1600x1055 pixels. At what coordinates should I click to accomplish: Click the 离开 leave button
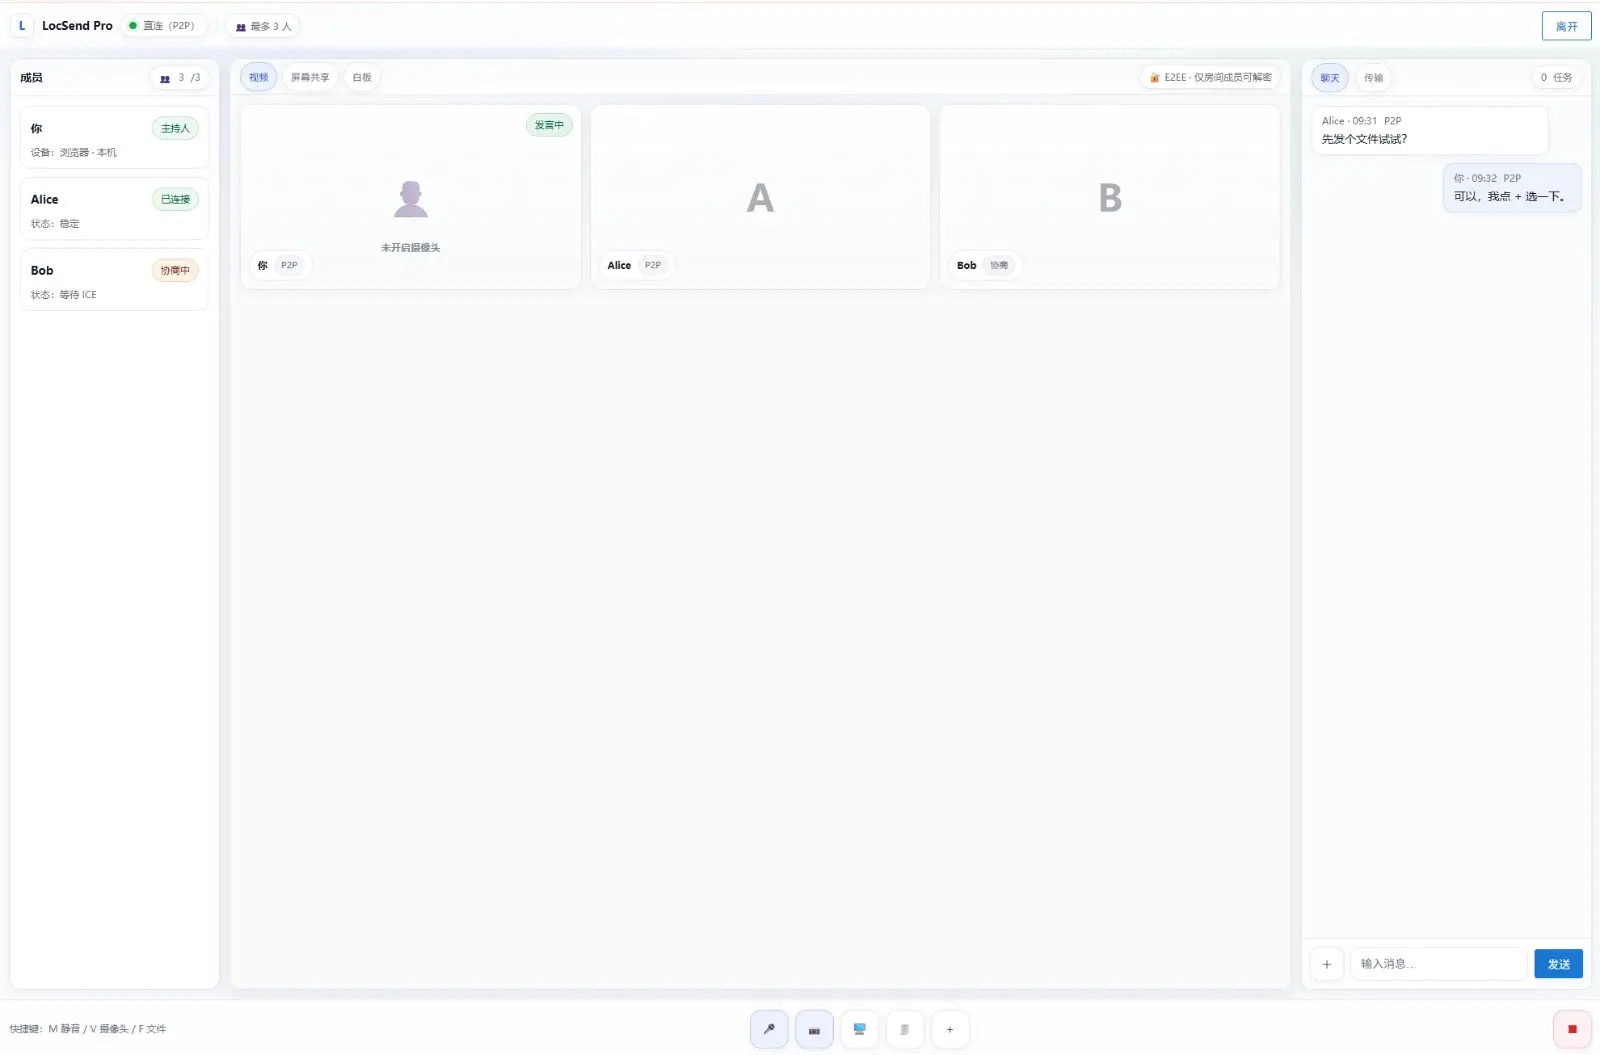[1566, 26]
